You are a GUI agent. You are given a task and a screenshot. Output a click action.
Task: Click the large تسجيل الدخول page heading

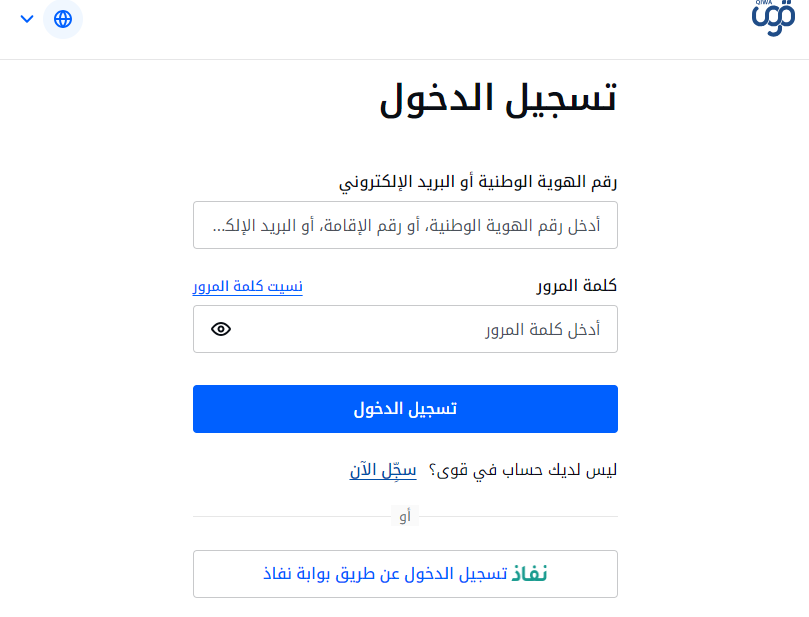pyautogui.click(x=498, y=99)
